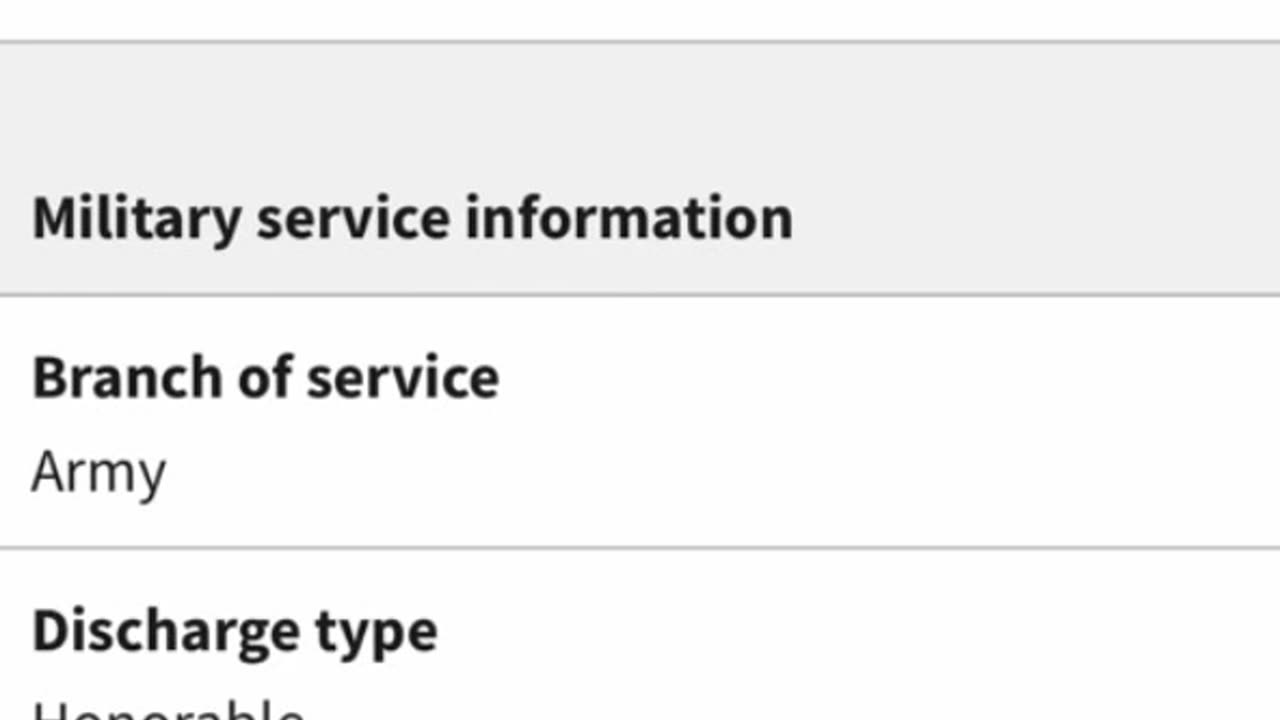Select the Branch of service label

point(265,378)
